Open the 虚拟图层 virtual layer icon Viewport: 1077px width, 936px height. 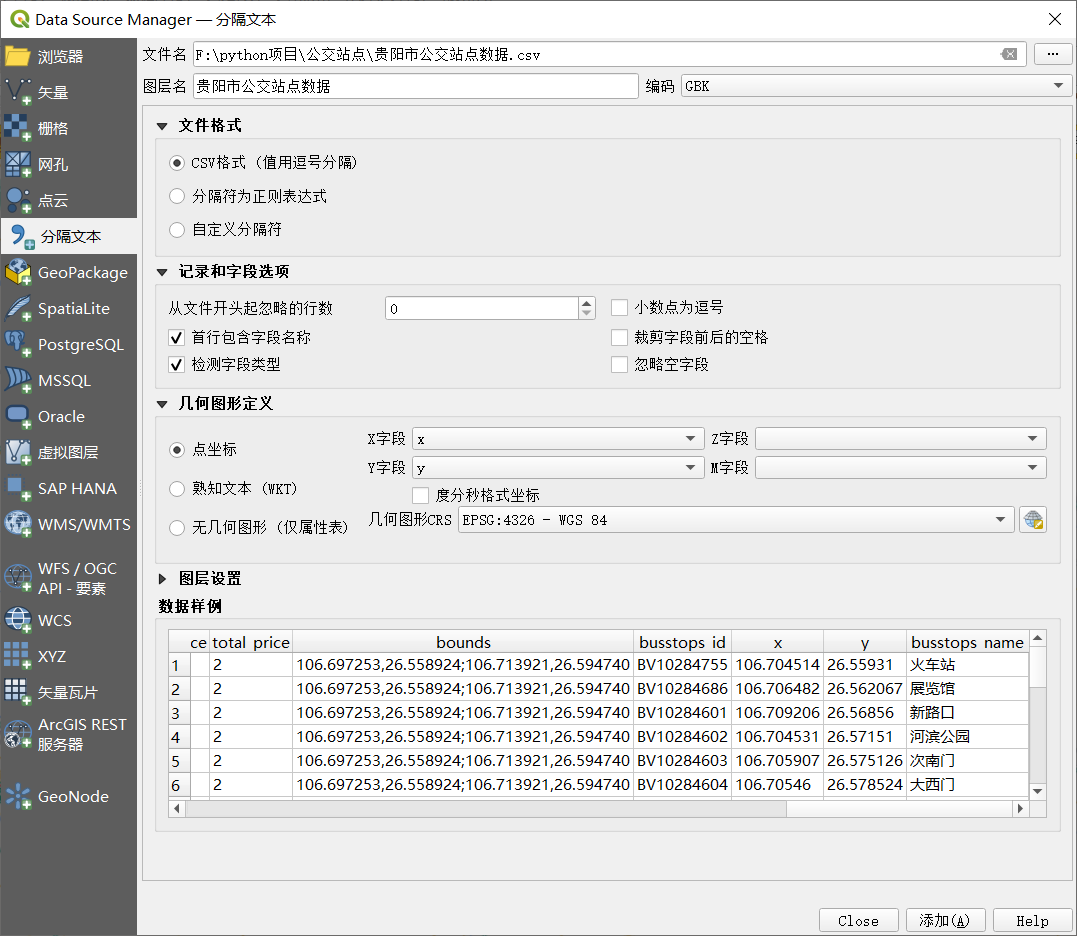coord(18,453)
